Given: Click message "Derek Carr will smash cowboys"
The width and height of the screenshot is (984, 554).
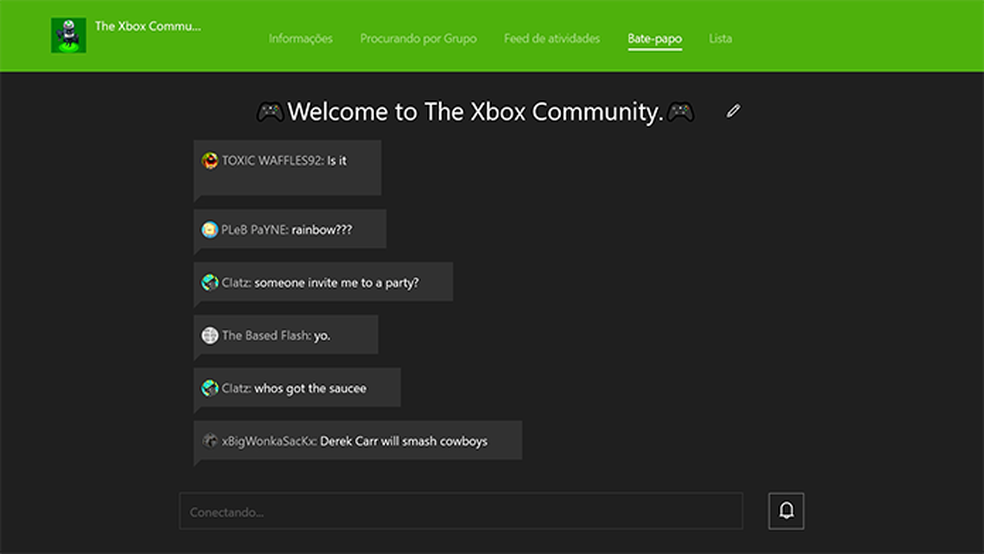Looking at the screenshot, I should point(404,441).
